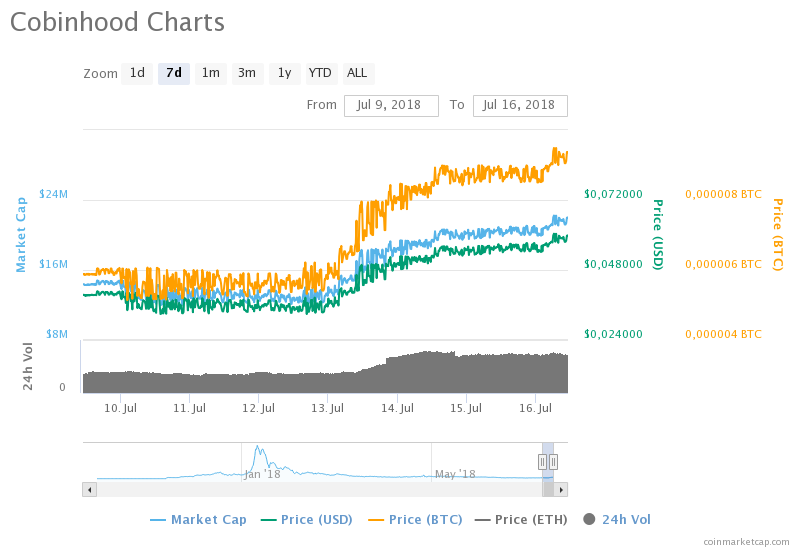Click the 10. Jul axis label
The width and height of the screenshot is (800, 550).
[120, 409]
